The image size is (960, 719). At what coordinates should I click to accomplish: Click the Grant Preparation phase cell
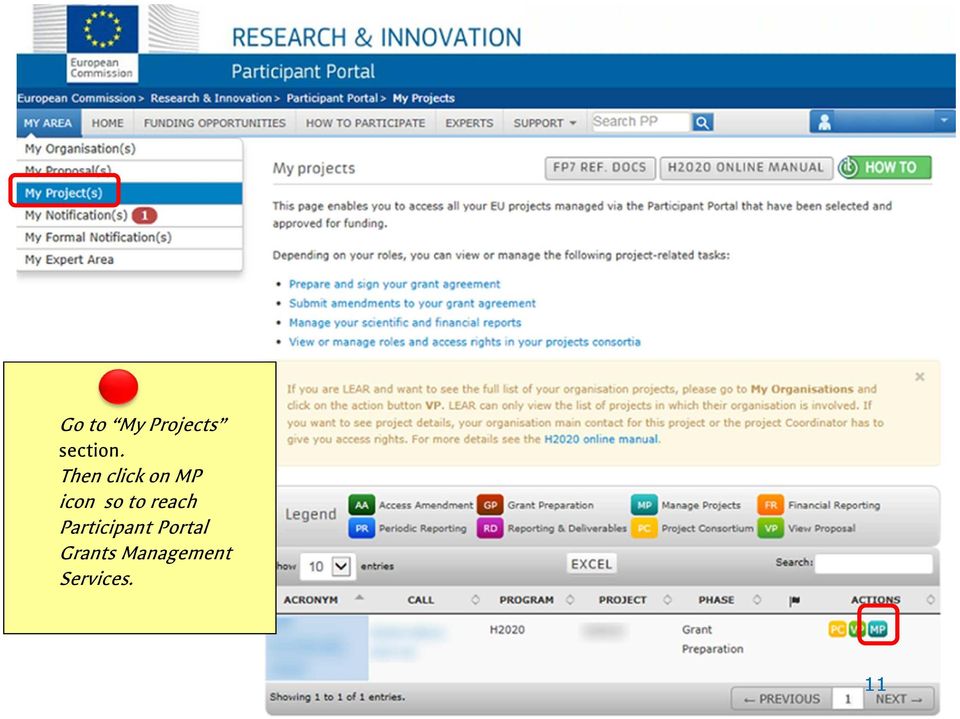(713, 639)
